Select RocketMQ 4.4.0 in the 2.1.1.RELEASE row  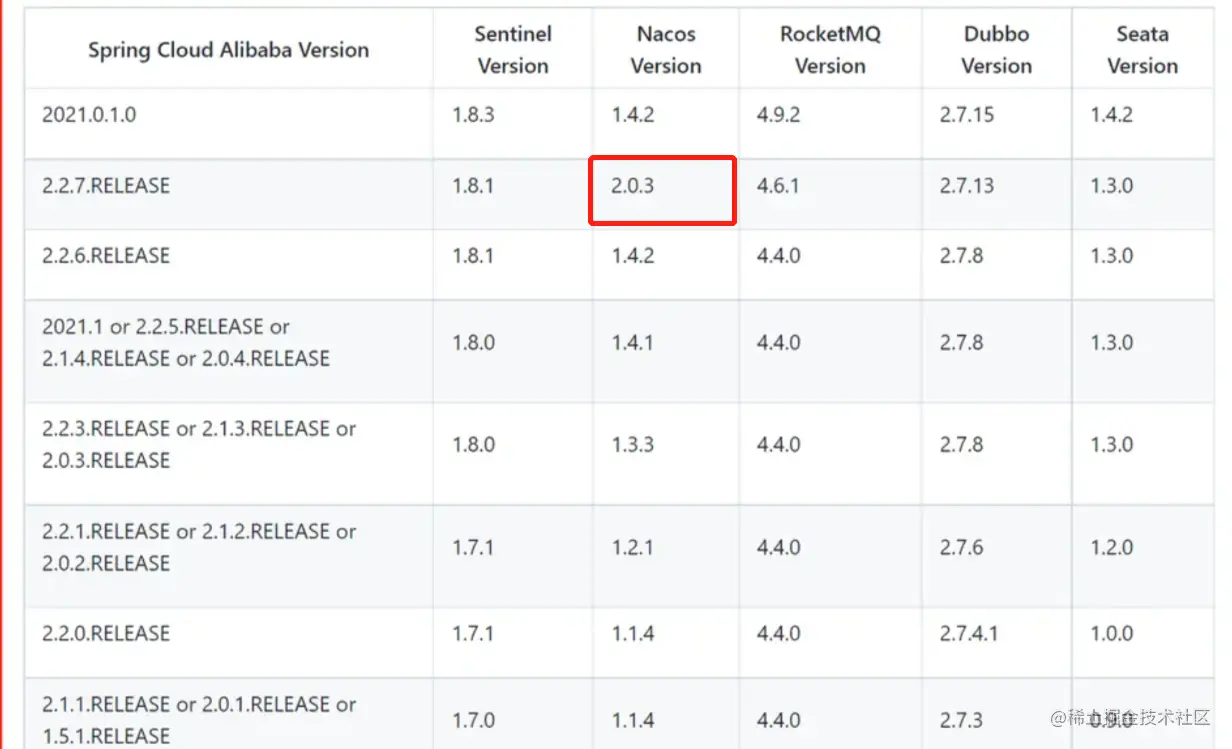[x=830, y=714]
